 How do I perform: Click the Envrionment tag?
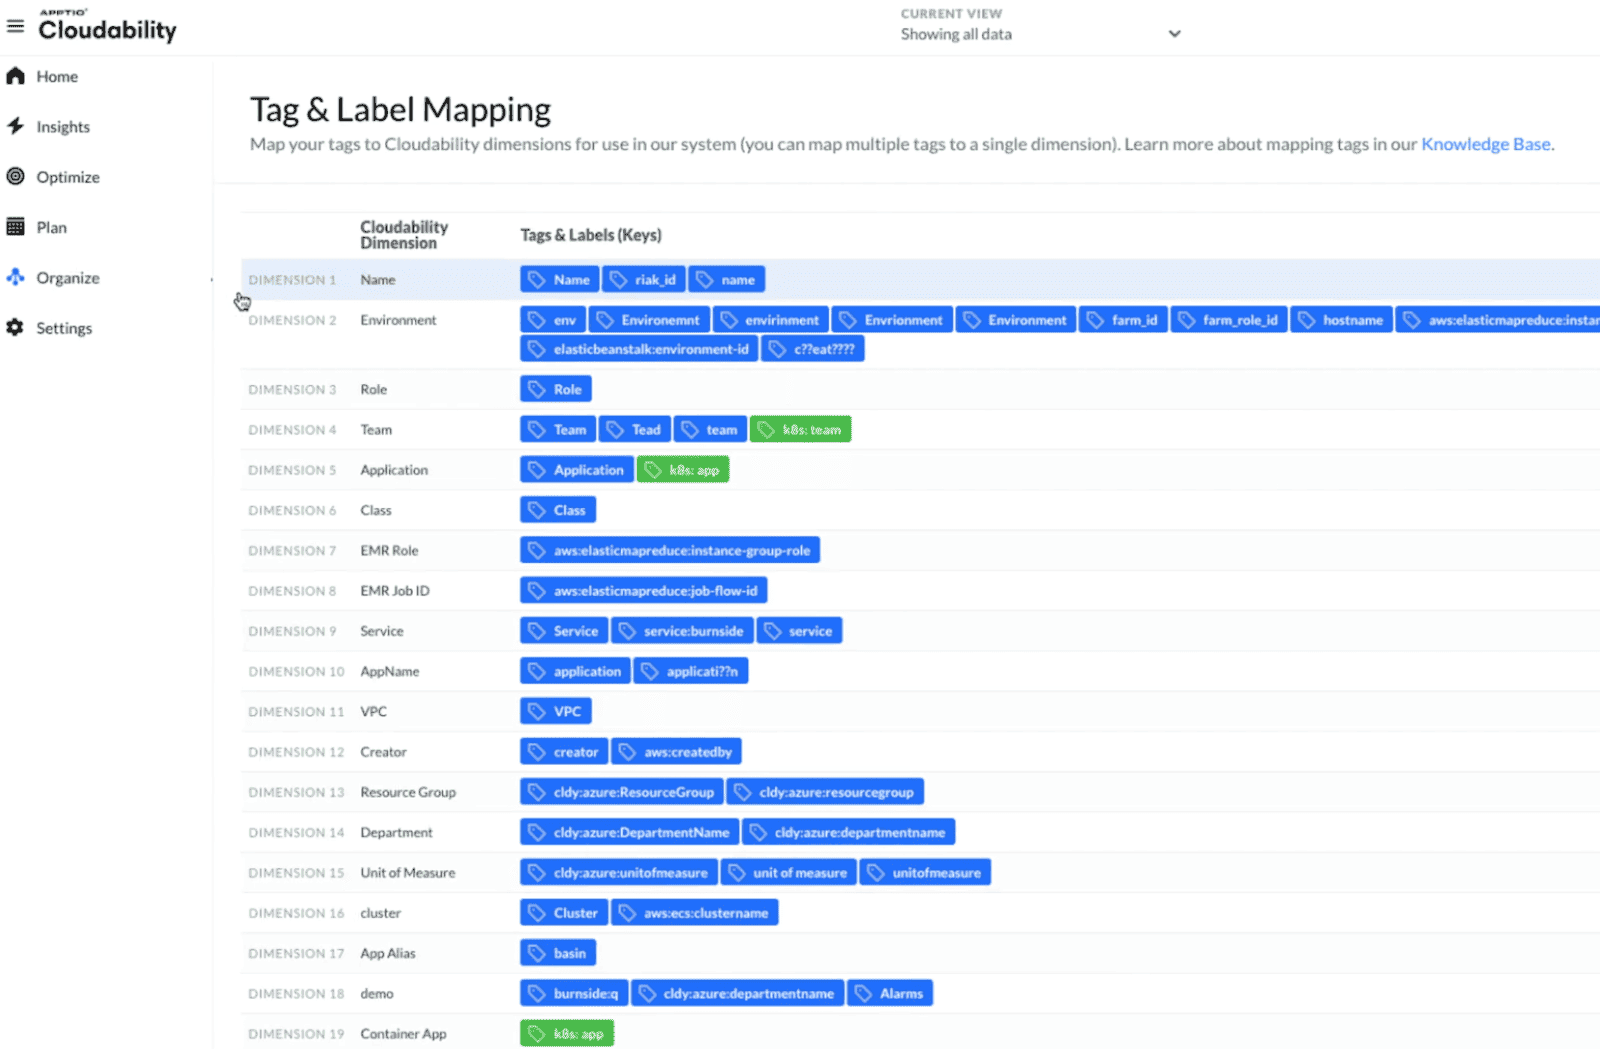click(x=892, y=320)
